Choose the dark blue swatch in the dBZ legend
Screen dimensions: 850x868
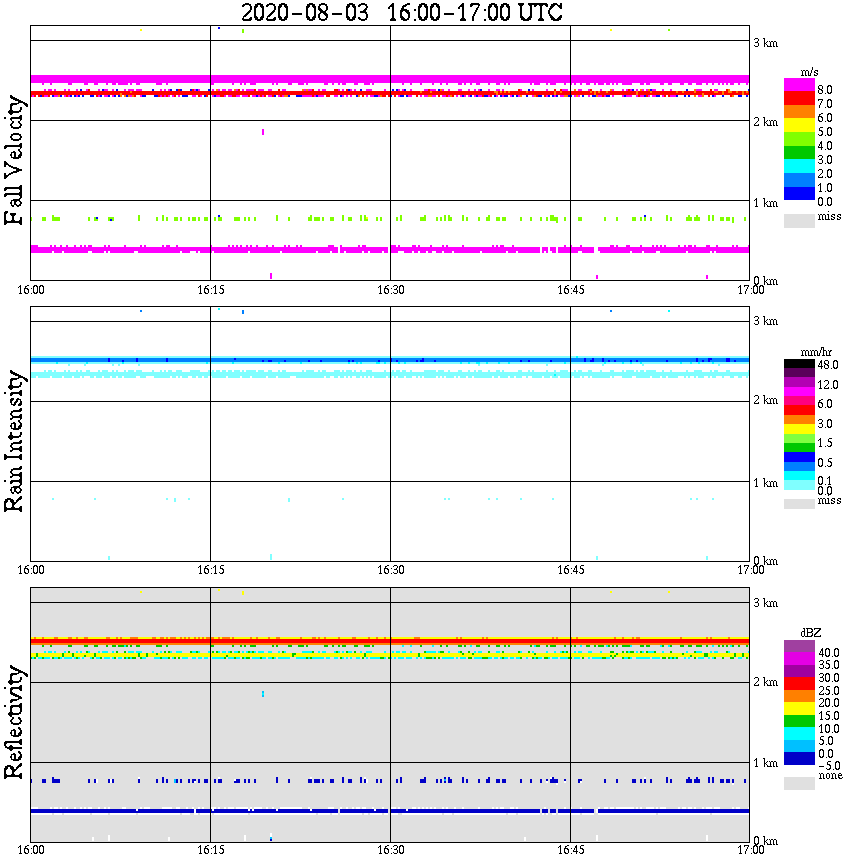click(799, 758)
